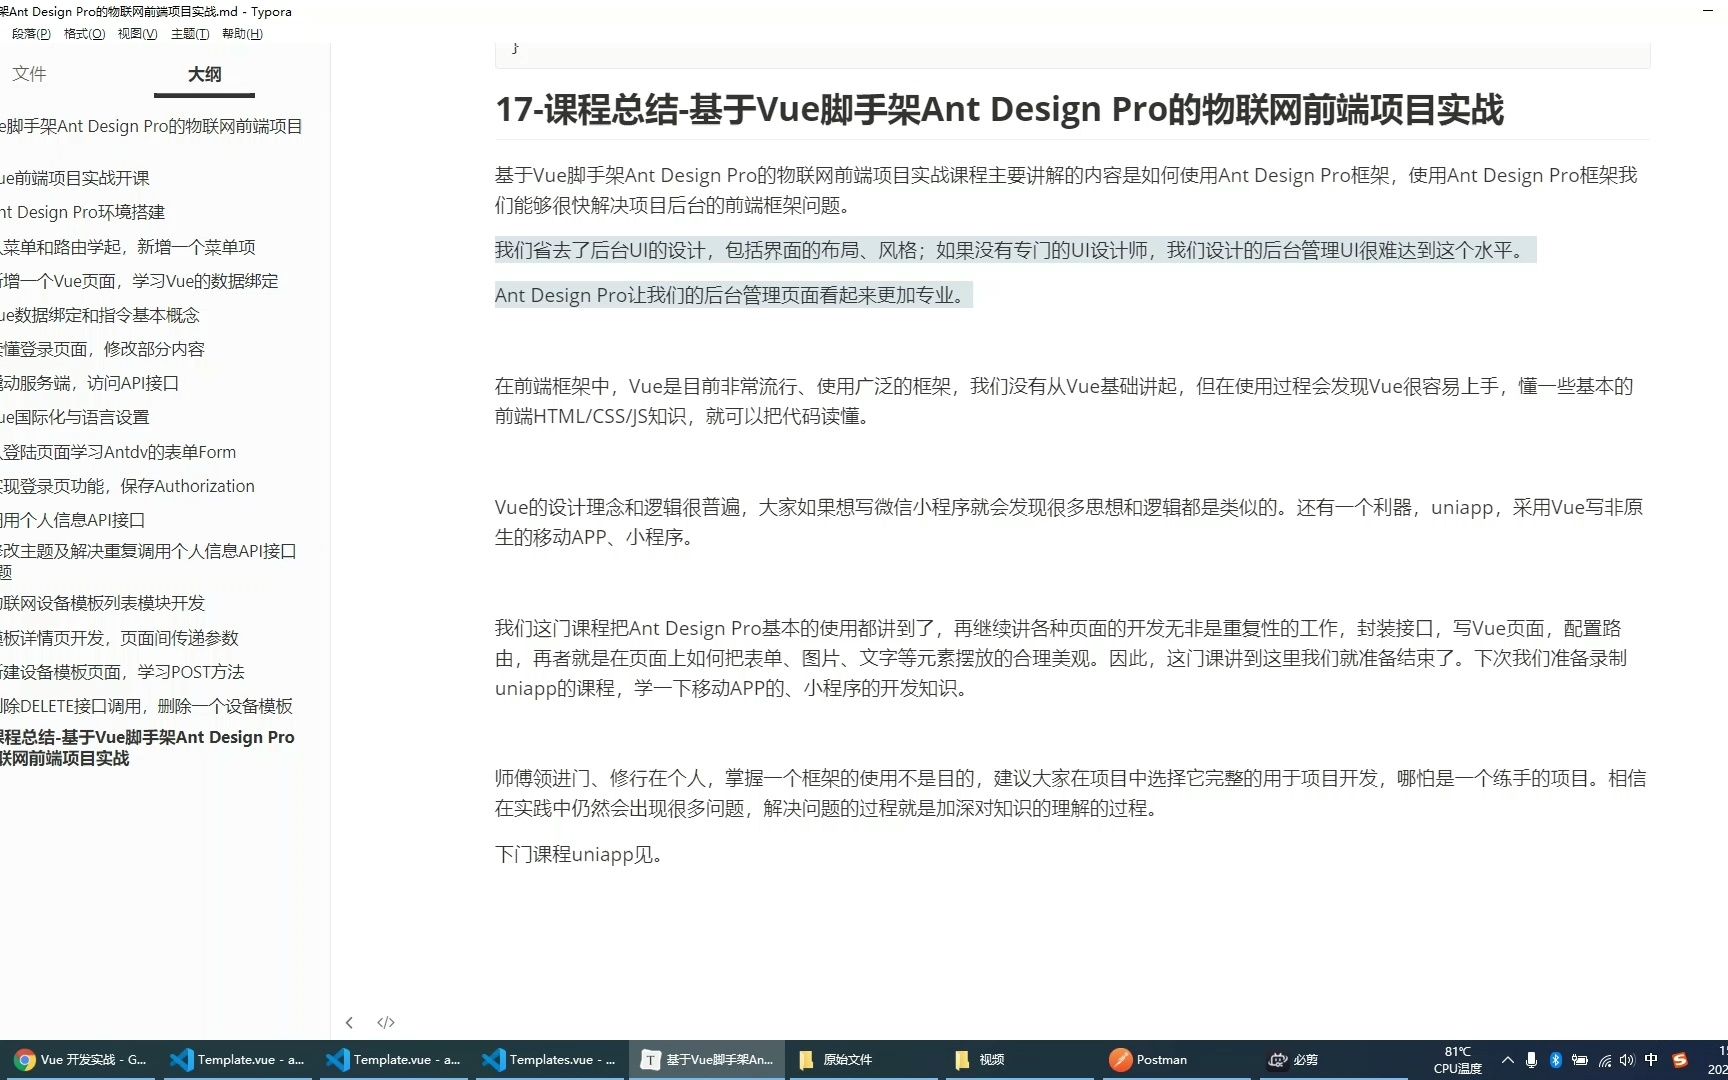Show hidden tray icons chevron
This screenshot has height=1080, width=1728.
(1508, 1060)
